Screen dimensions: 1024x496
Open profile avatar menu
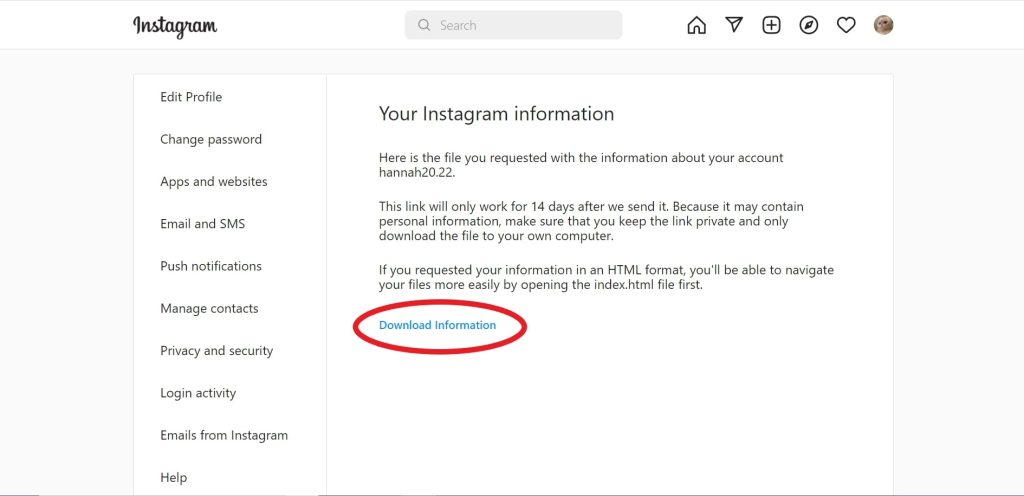883,25
